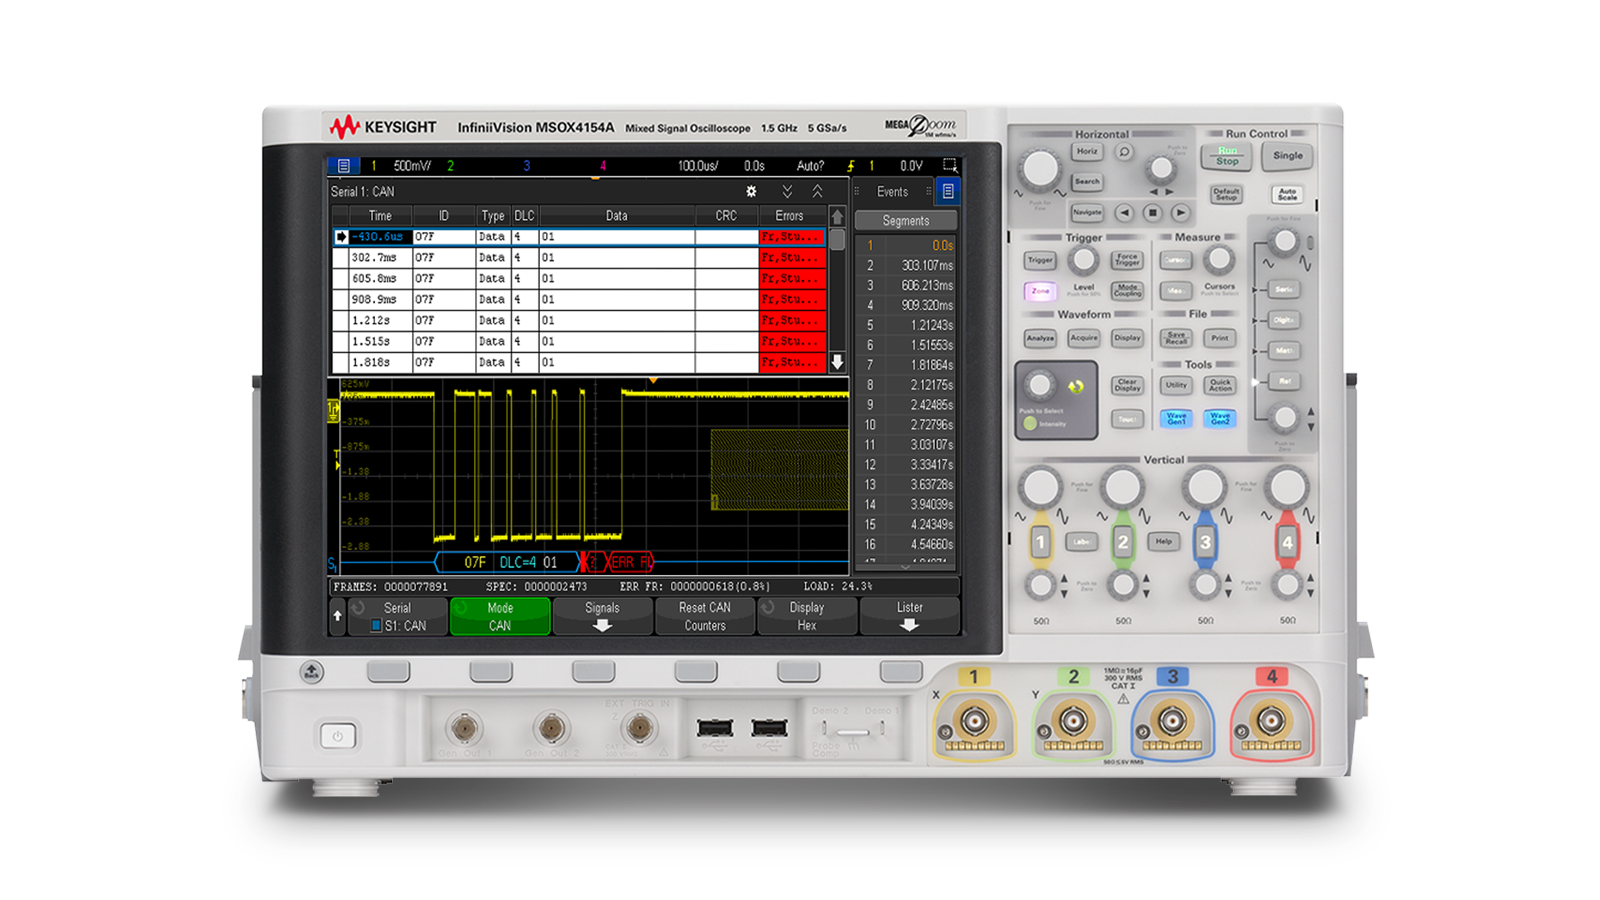The height and width of the screenshot is (900, 1600).
Task: Toggle the Wave Gen2 key
Action: pos(1220,418)
